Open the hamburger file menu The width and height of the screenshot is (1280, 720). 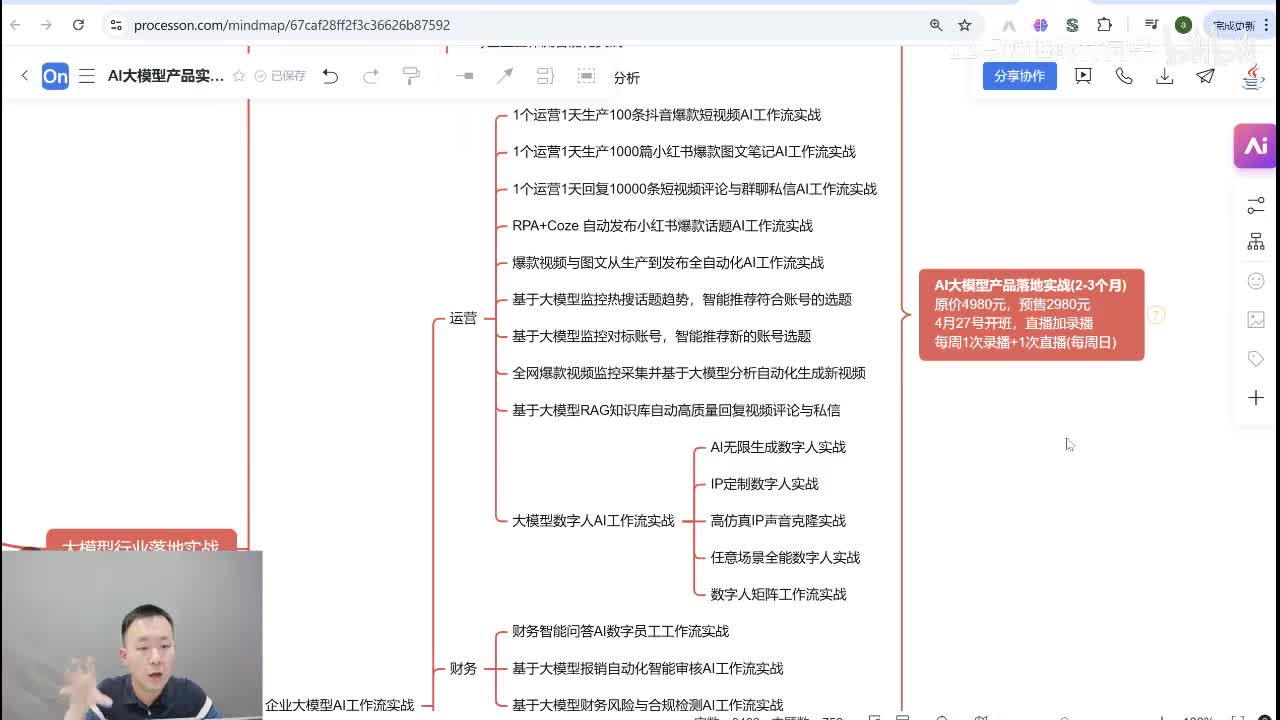87,76
